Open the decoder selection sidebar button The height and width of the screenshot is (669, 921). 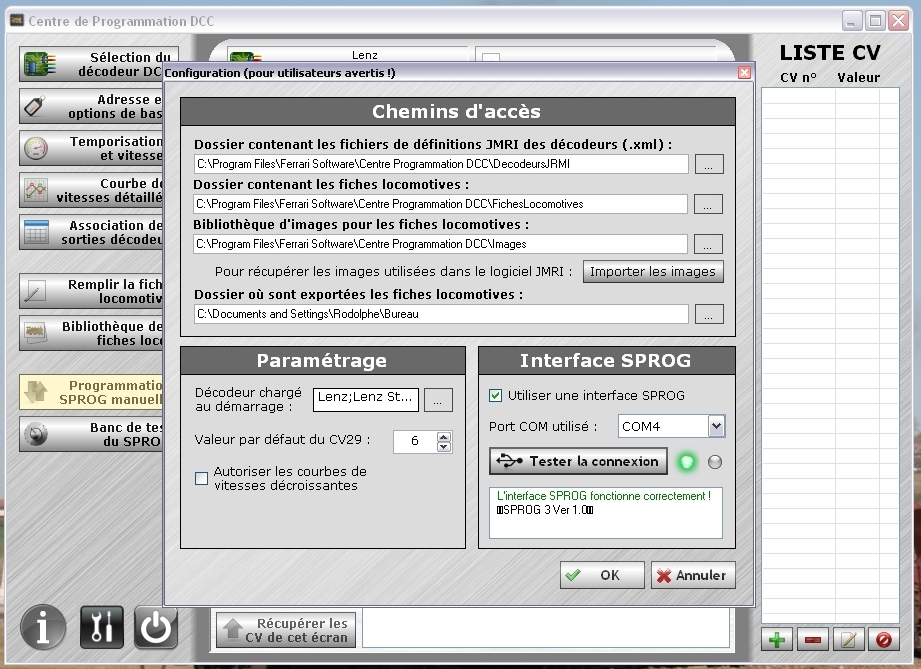pos(92,64)
